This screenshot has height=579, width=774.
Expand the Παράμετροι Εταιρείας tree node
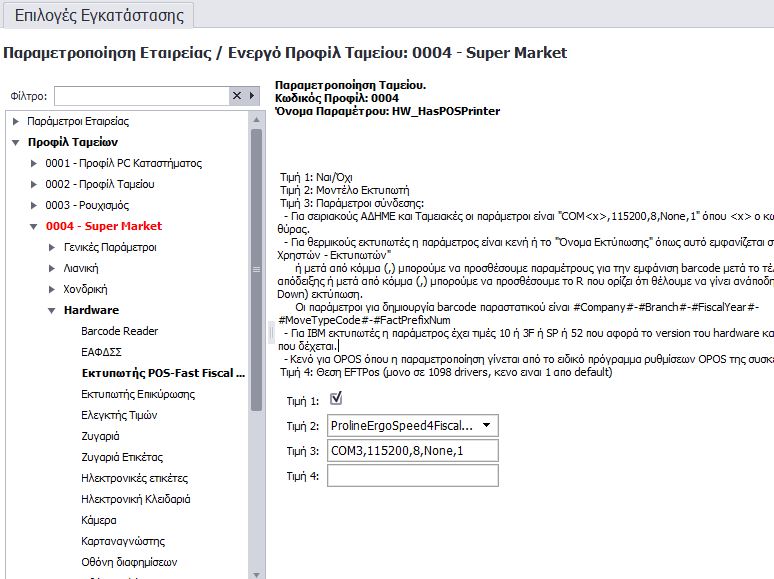pyautogui.click(x=16, y=121)
